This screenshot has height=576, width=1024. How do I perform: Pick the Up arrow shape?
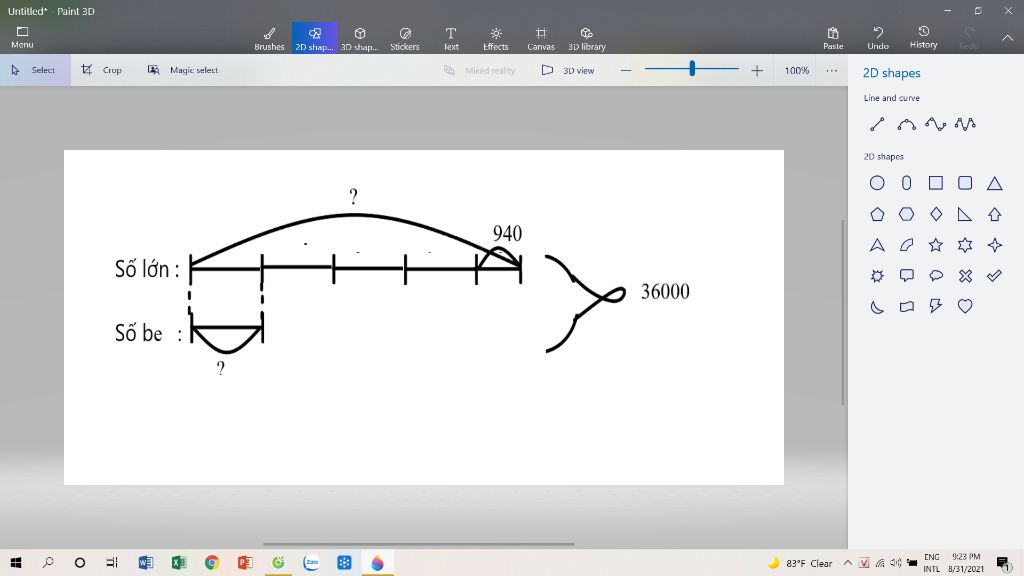995,214
